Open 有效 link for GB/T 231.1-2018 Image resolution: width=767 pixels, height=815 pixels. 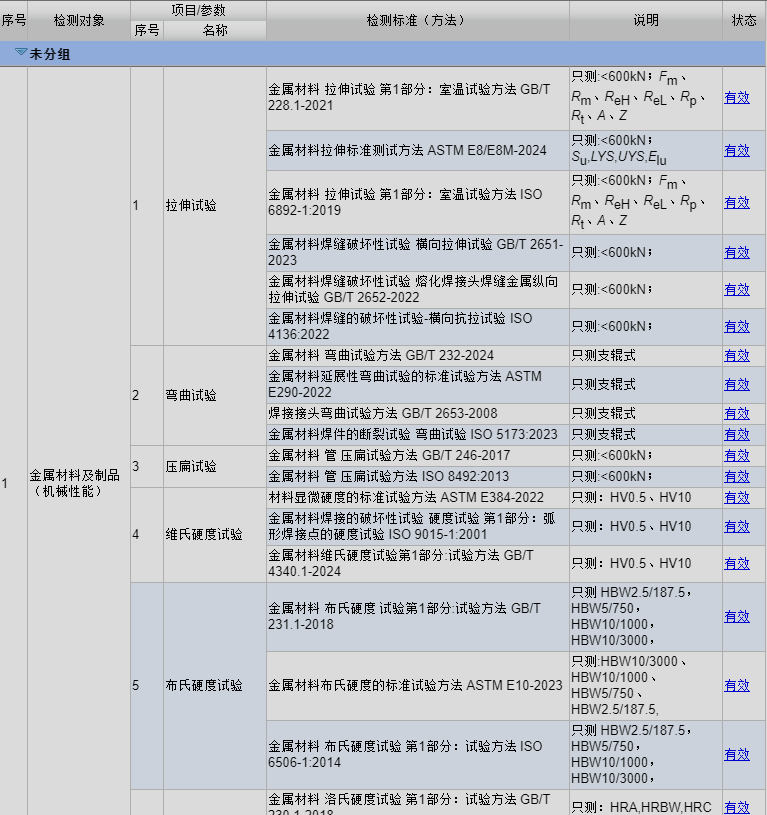point(737,617)
